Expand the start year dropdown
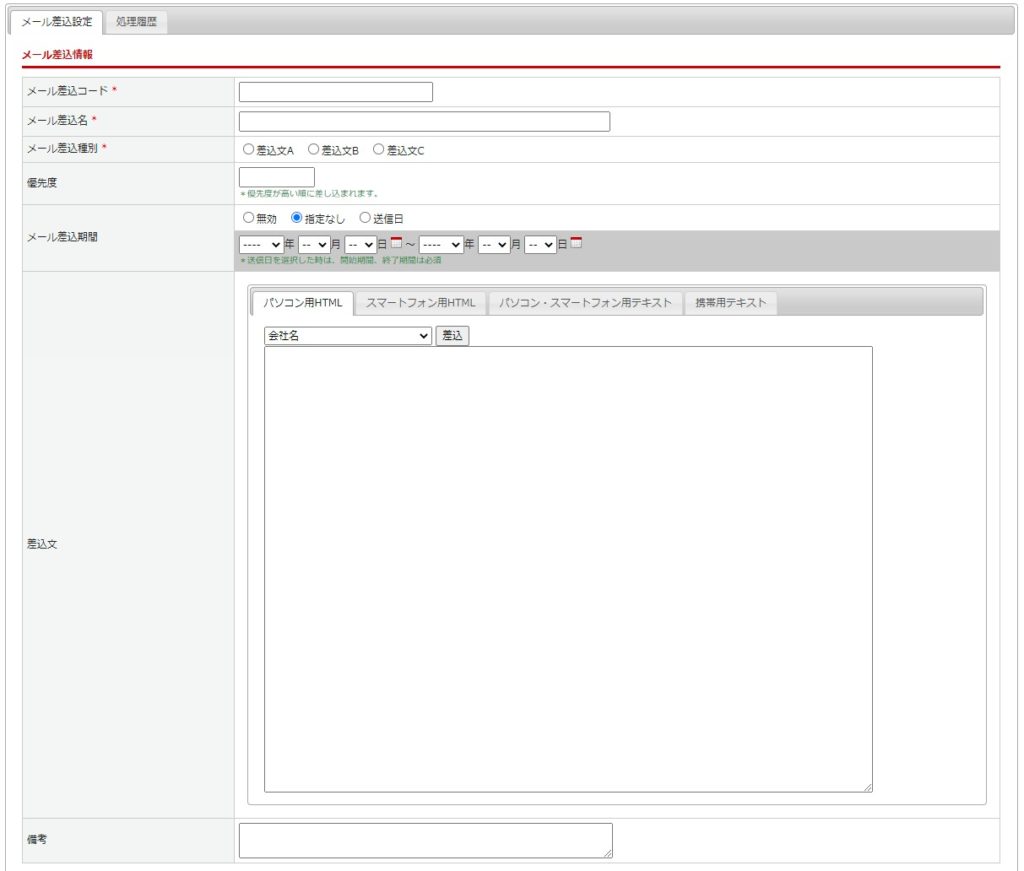The width and height of the screenshot is (1024, 871). 261,244
